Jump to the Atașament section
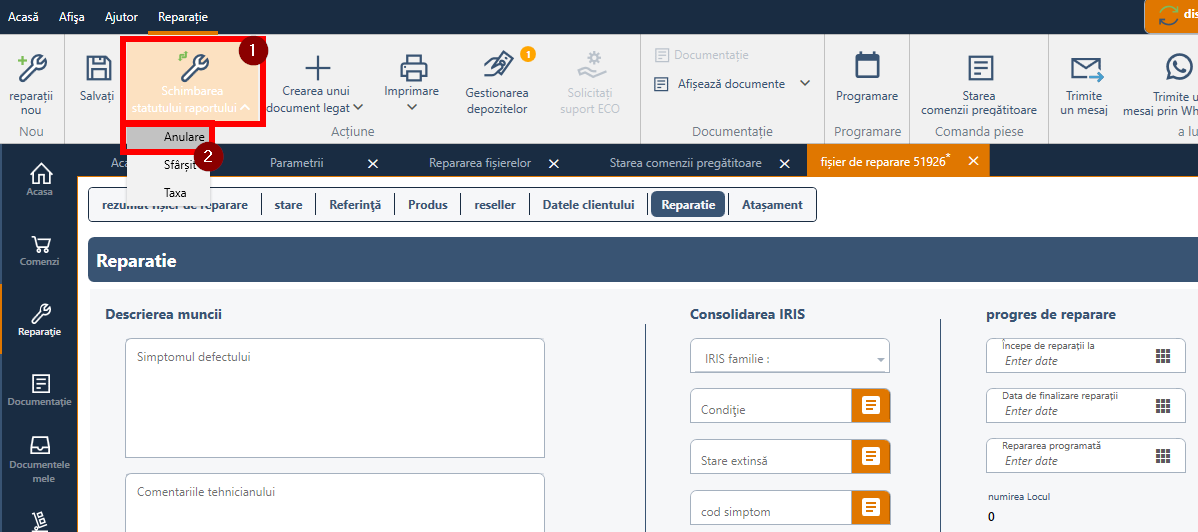This screenshot has height=532, width=1198. pos(772,205)
